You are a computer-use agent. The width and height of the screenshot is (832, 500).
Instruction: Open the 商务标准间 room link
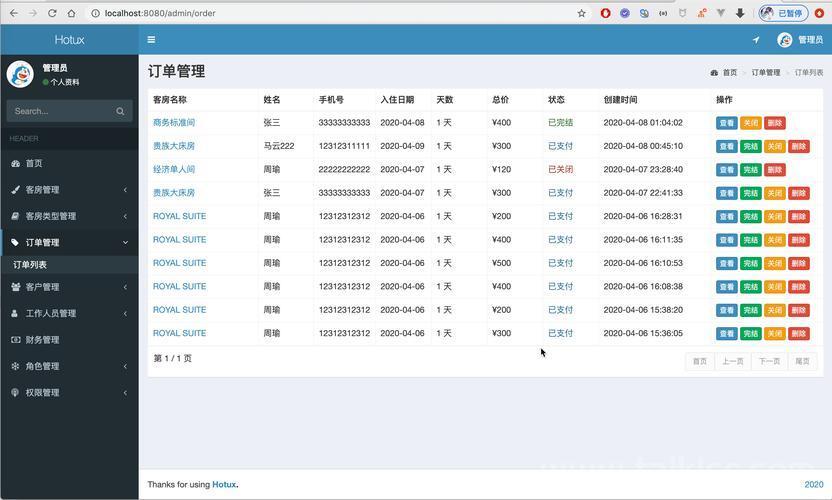coord(174,123)
